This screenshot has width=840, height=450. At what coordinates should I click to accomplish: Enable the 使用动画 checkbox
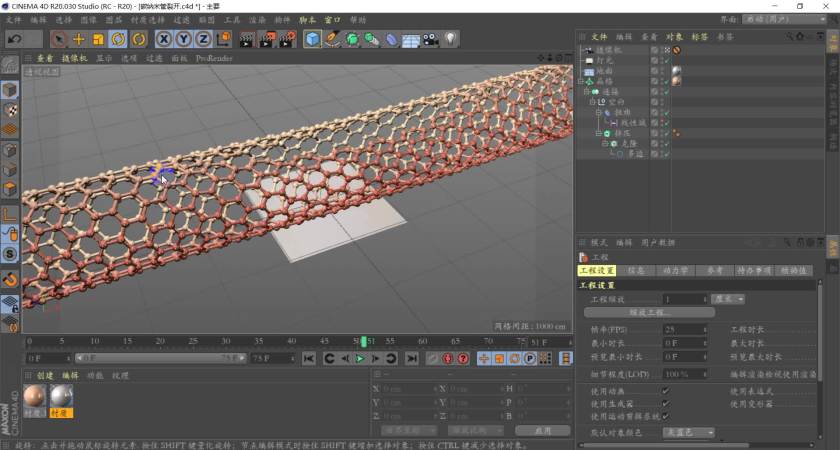pyautogui.click(x=666, y=391)
